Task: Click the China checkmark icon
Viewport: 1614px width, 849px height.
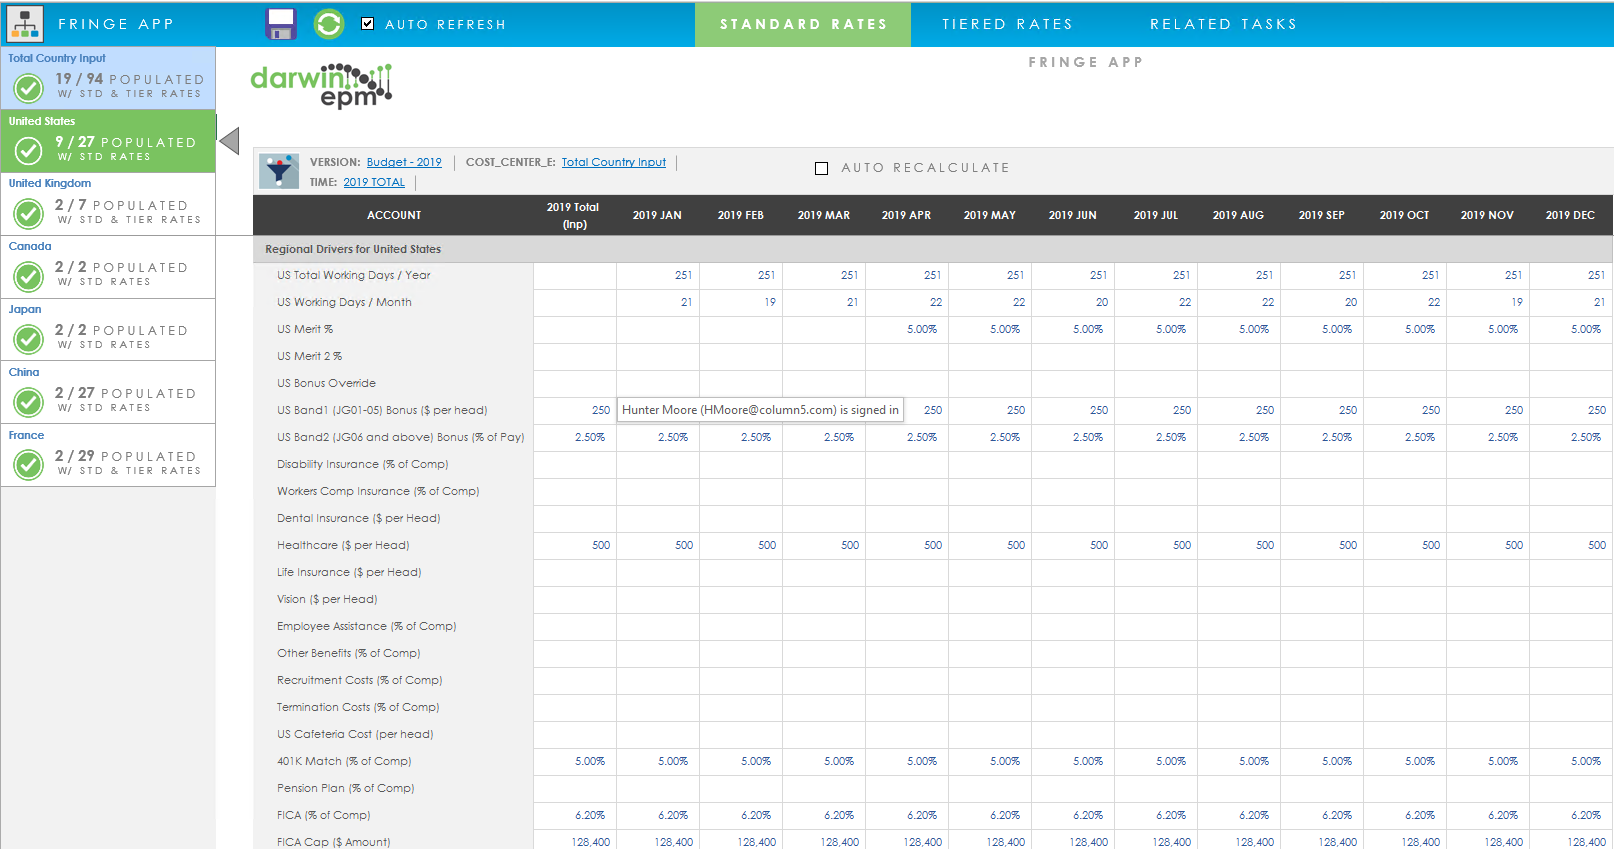Action: coord(29,402)
